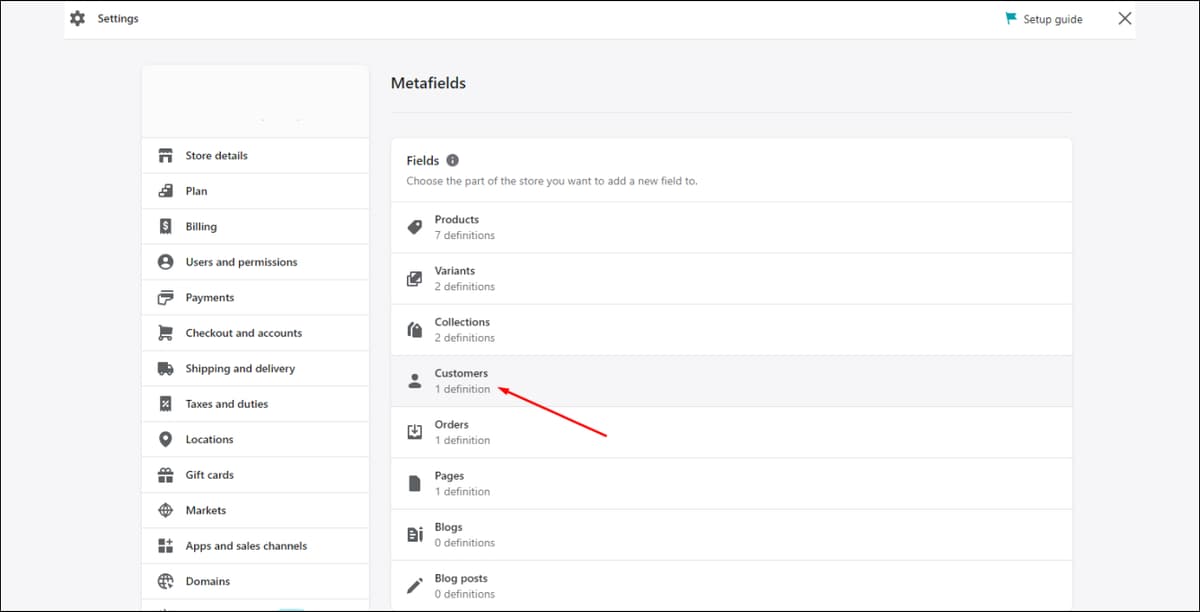Click the Store details storefront icon
The image size is (1200, 612).
coord(166,155)
